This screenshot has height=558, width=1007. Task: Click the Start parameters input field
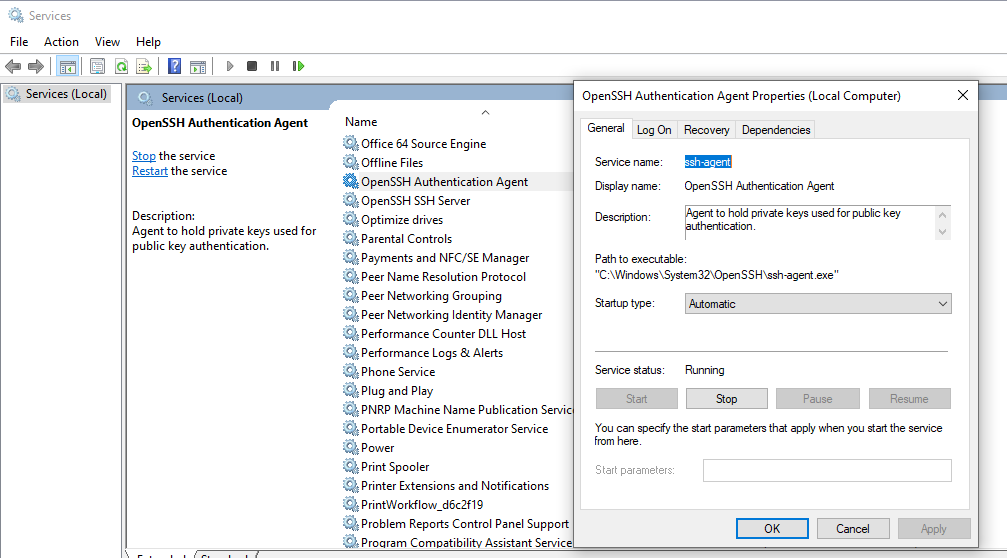click(827, 470)
